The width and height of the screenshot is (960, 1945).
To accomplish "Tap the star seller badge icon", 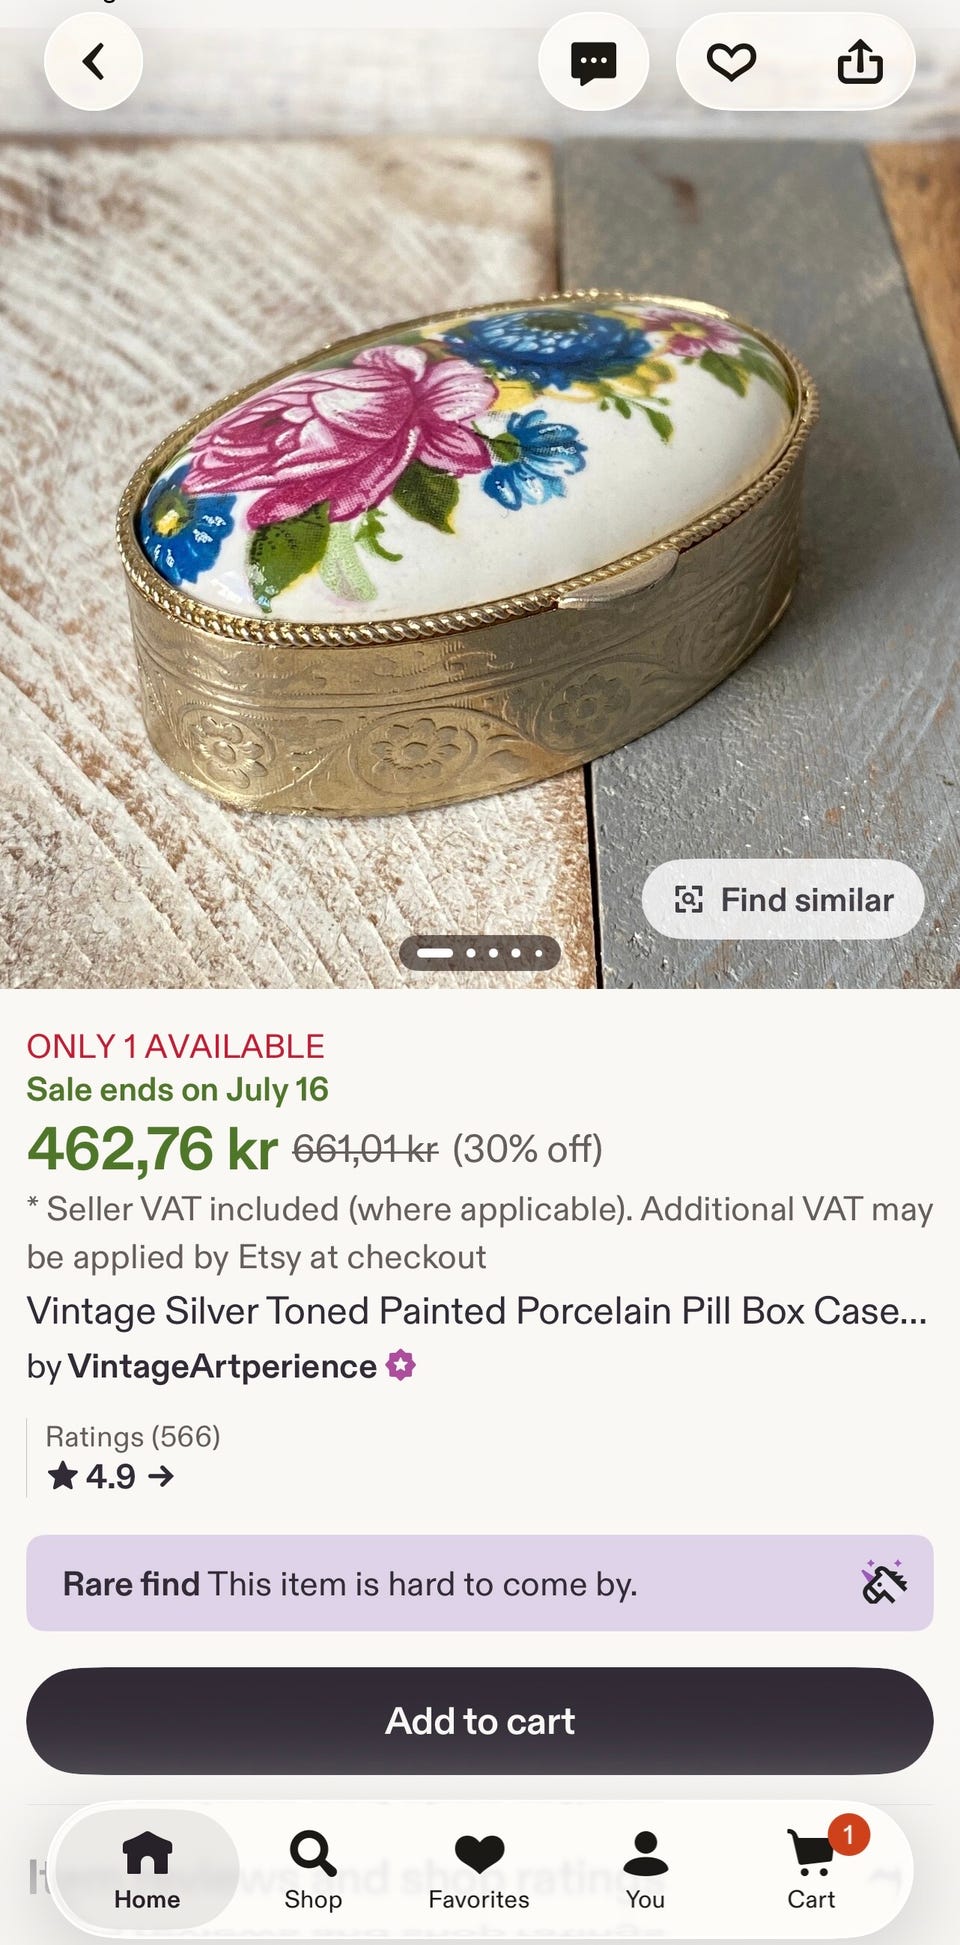I will pyautogui.click(x=401, y=1365).
